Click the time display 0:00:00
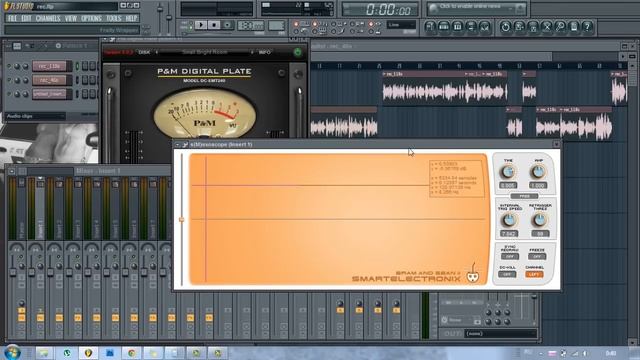 point(380,9)
